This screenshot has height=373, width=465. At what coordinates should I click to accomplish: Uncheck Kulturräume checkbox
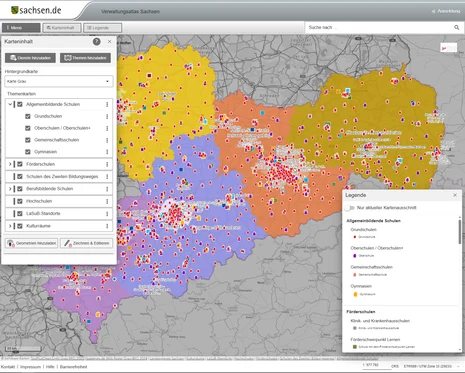click(20, 226)
